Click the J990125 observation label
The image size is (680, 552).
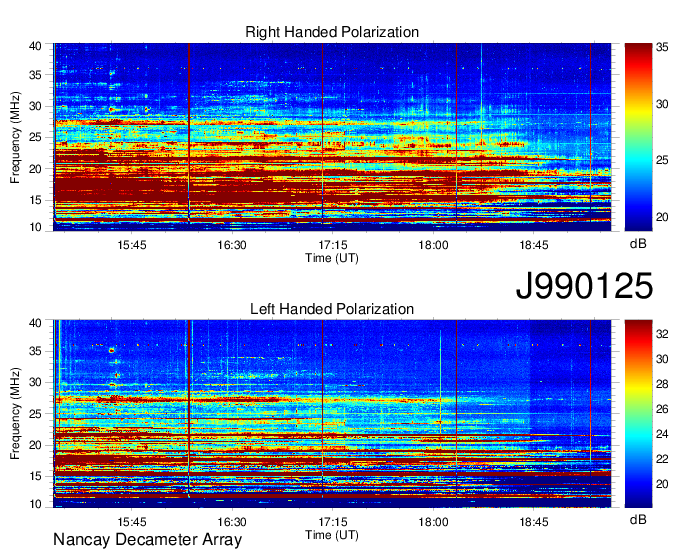(x=584, y=285)
